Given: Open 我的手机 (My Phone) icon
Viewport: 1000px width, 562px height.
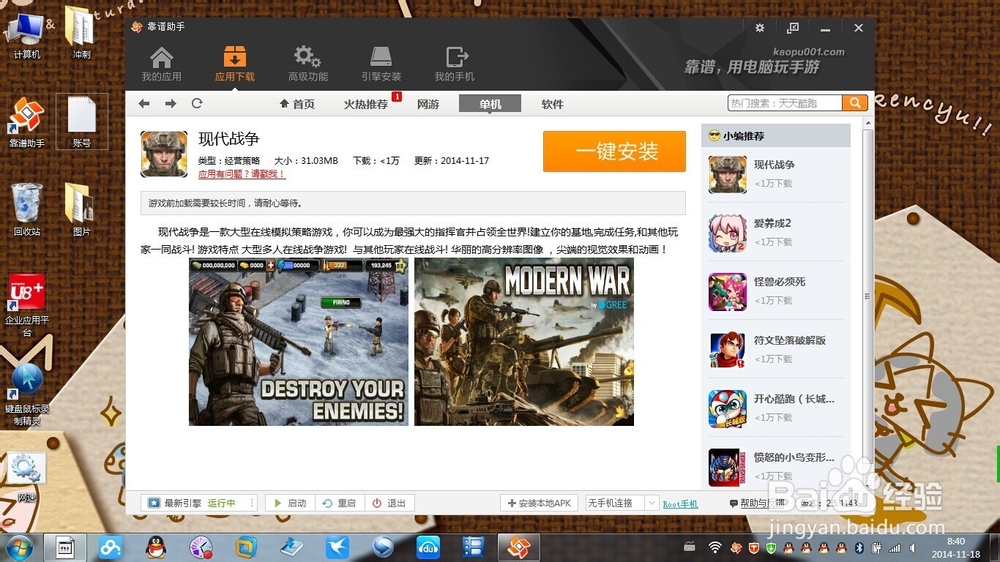Looking at the screenshot, I should click(x=454, y=64).
